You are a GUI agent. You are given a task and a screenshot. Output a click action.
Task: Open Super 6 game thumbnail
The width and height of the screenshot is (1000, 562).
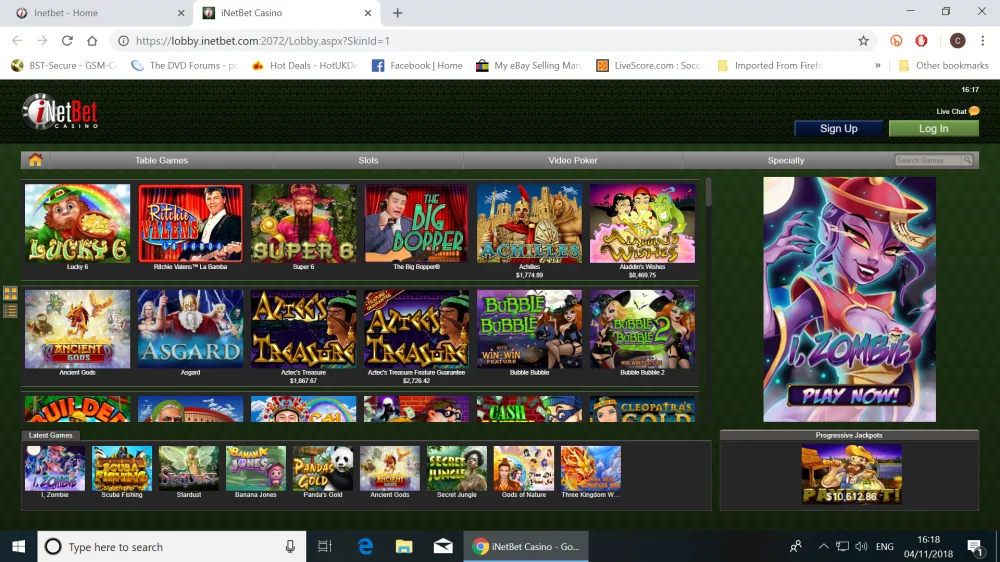[303, 223]
